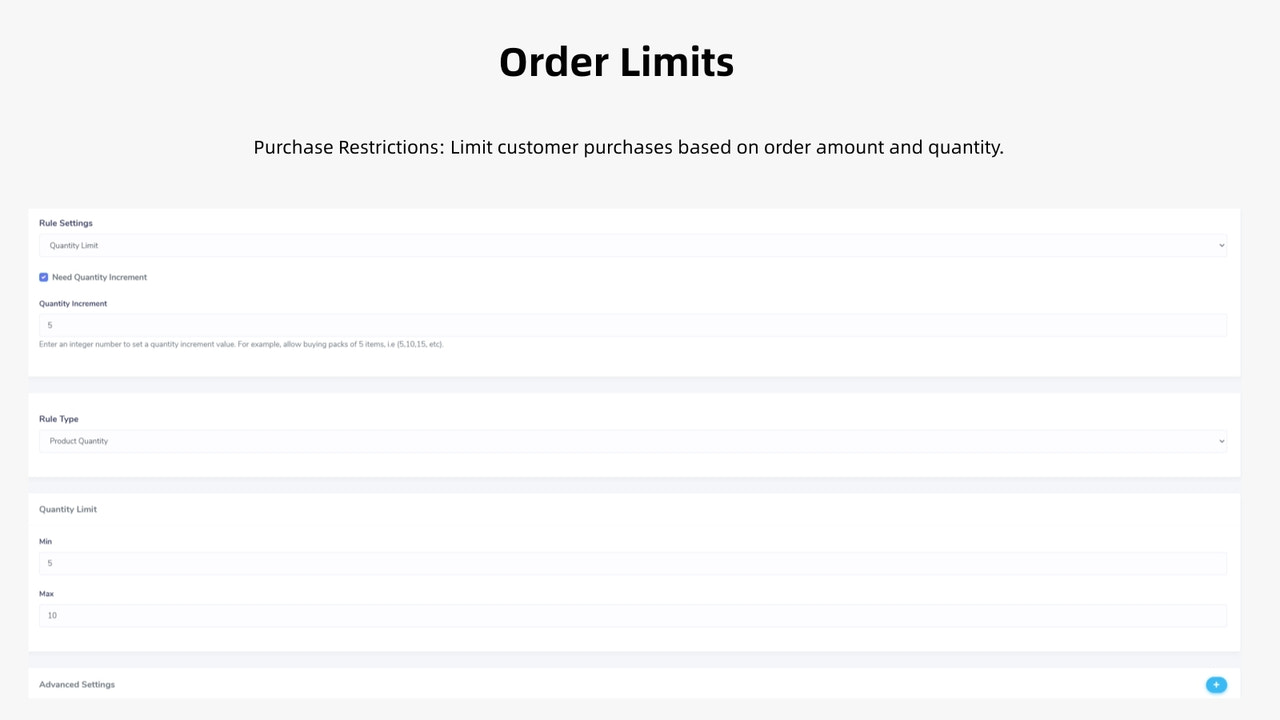The width and height of the screenshot is (1280, 720).
Task: Click the Purchase Restrictions description text
Action: 628,147
